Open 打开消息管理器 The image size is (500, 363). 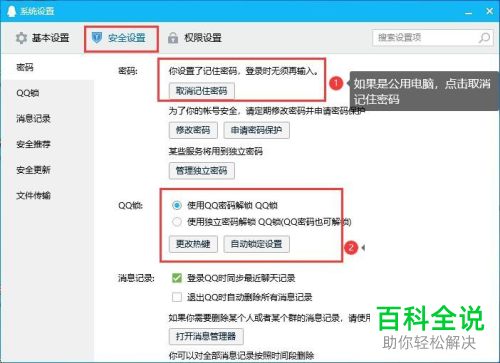(x=206, y=336)
